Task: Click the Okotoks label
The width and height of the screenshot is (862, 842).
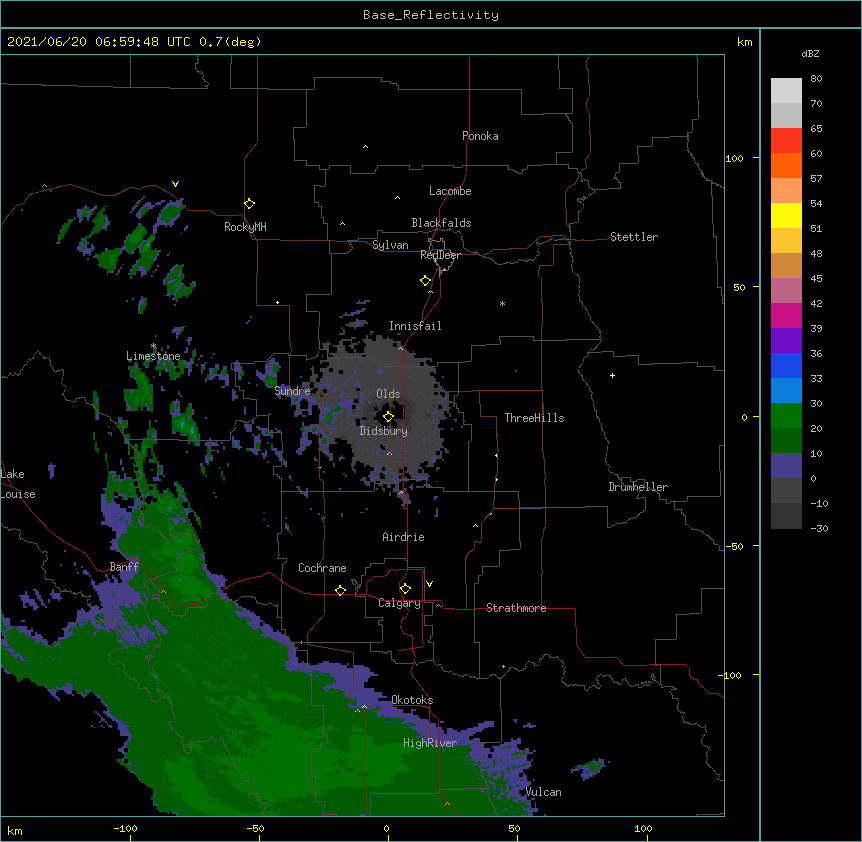Action: pyautogui.click(x=412, y=700)
